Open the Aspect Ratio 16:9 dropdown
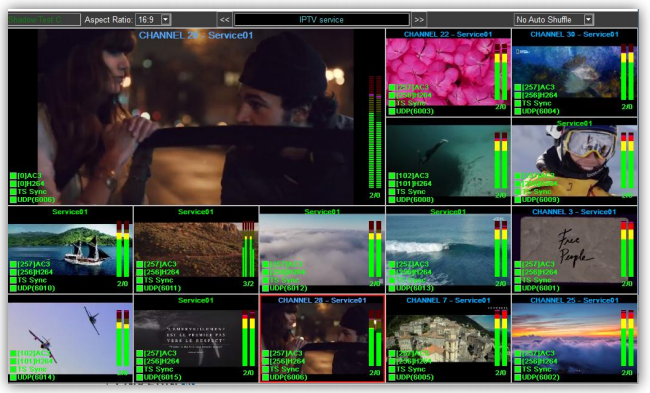 165,19
